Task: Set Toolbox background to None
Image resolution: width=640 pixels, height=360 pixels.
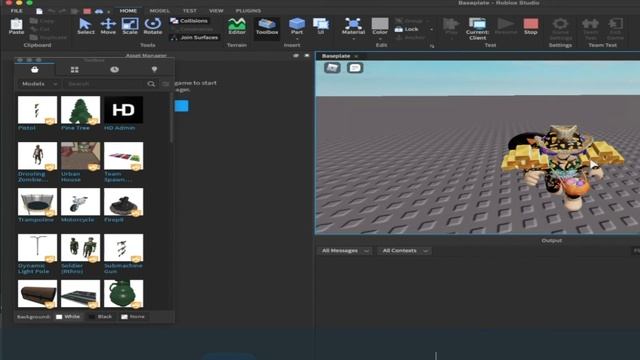Action: coord(133,317)
